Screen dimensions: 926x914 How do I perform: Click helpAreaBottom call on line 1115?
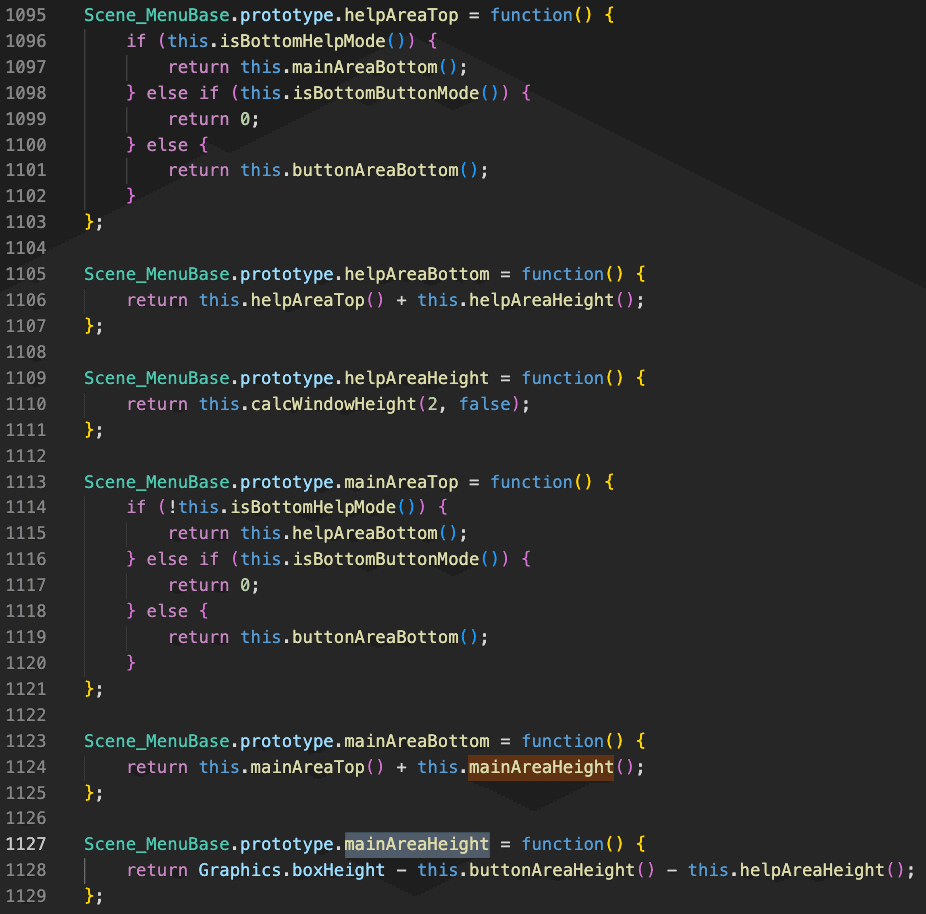(x=364, y=533)
